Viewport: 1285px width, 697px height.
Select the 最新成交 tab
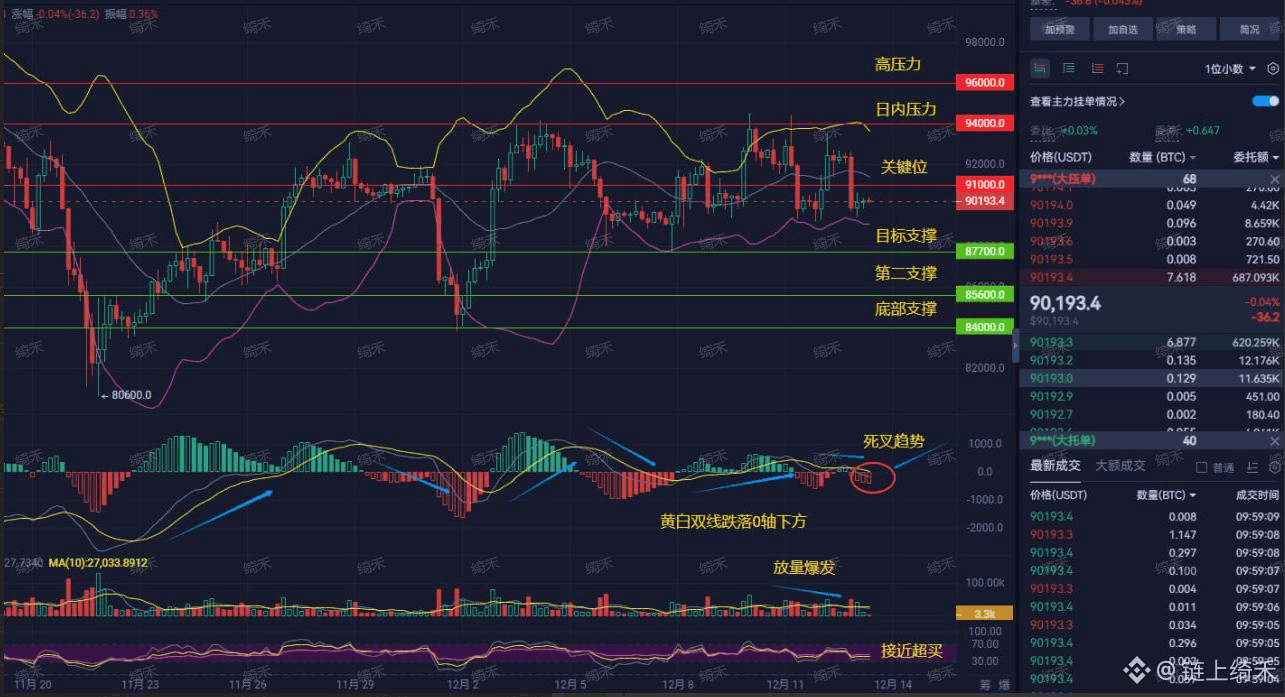(1055, 465)
